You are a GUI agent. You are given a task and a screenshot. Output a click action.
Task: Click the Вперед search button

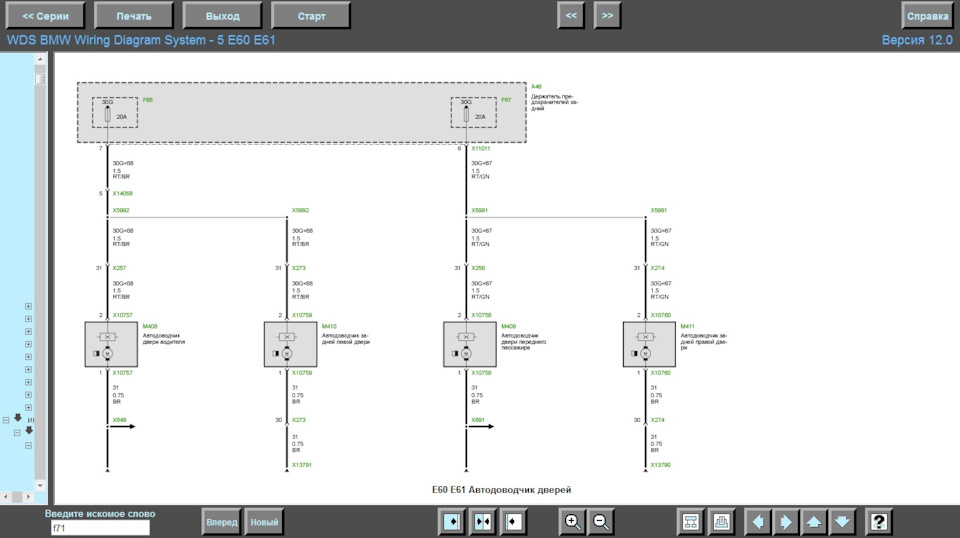coord(221,522)
